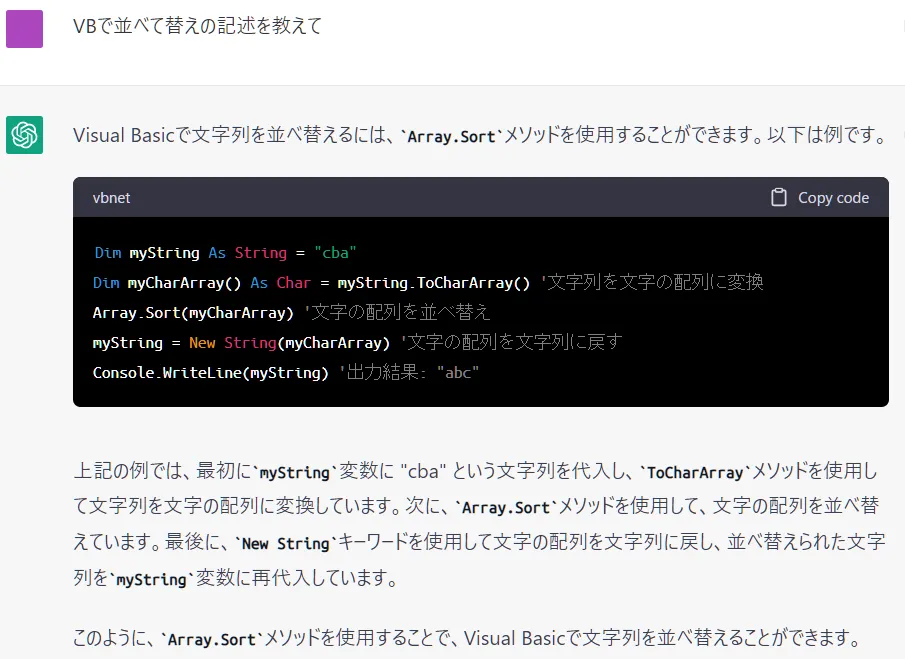This screenshot has height=659, width=905.
Task: Click the "cba" string literal in code
Action: click(335, 253)
